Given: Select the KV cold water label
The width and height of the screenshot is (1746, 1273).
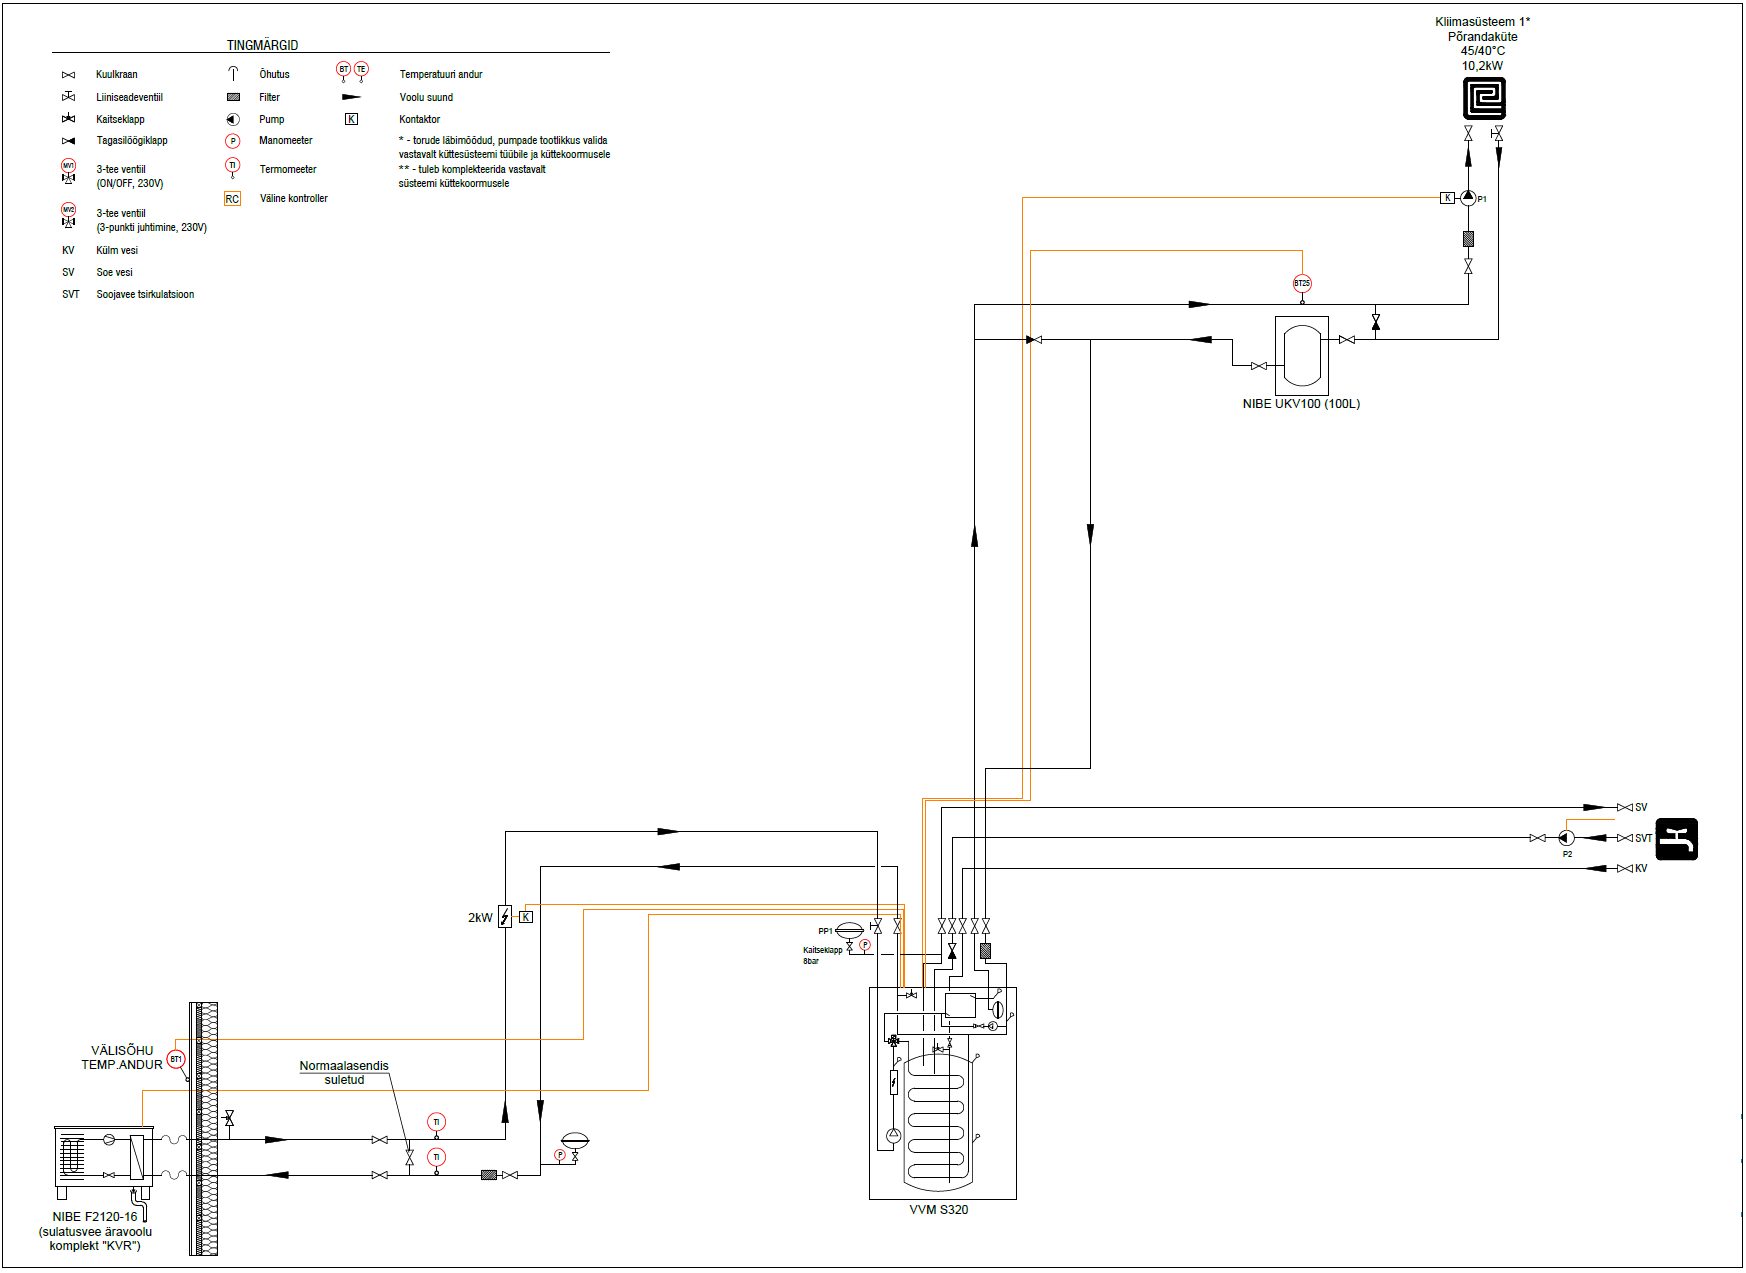Looking at the screenshot, I should click(1641, 869).
